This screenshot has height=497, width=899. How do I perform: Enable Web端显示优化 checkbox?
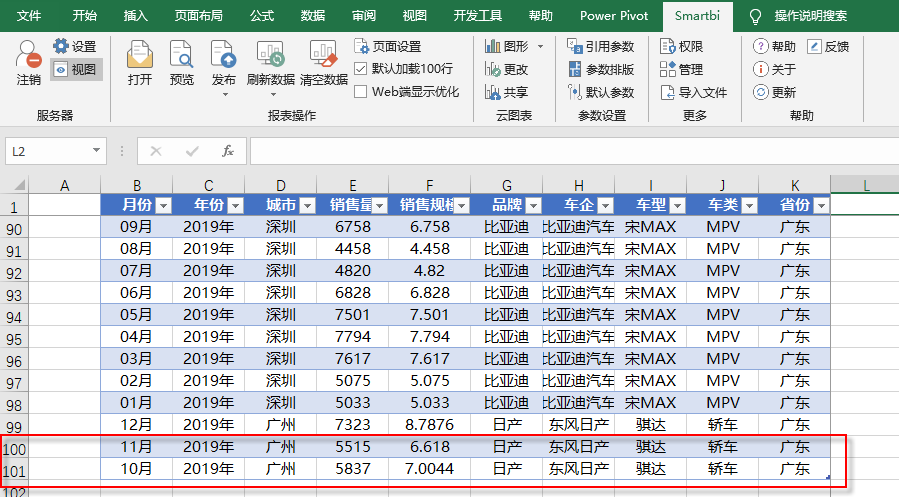361,92
